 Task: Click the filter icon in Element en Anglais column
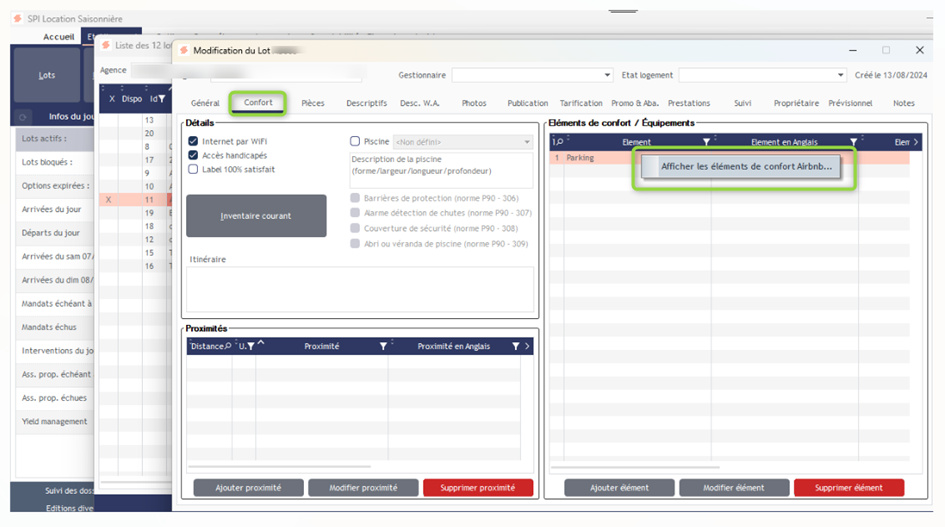[x=853, y=143]
